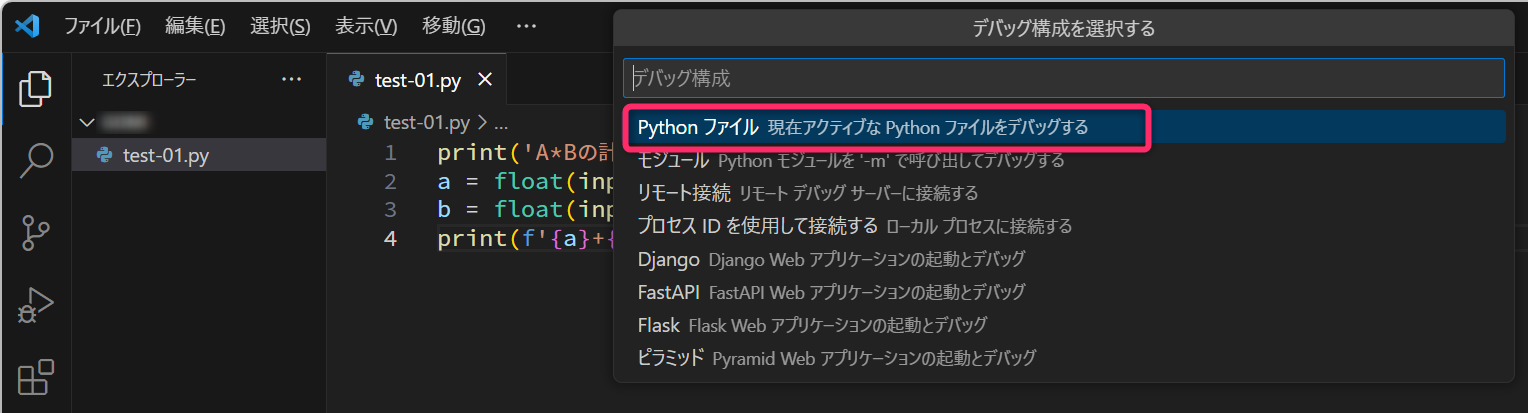The image size is (1528, 413).
Task: Open the Explorer view in activity bar
Action: (36, 90)
